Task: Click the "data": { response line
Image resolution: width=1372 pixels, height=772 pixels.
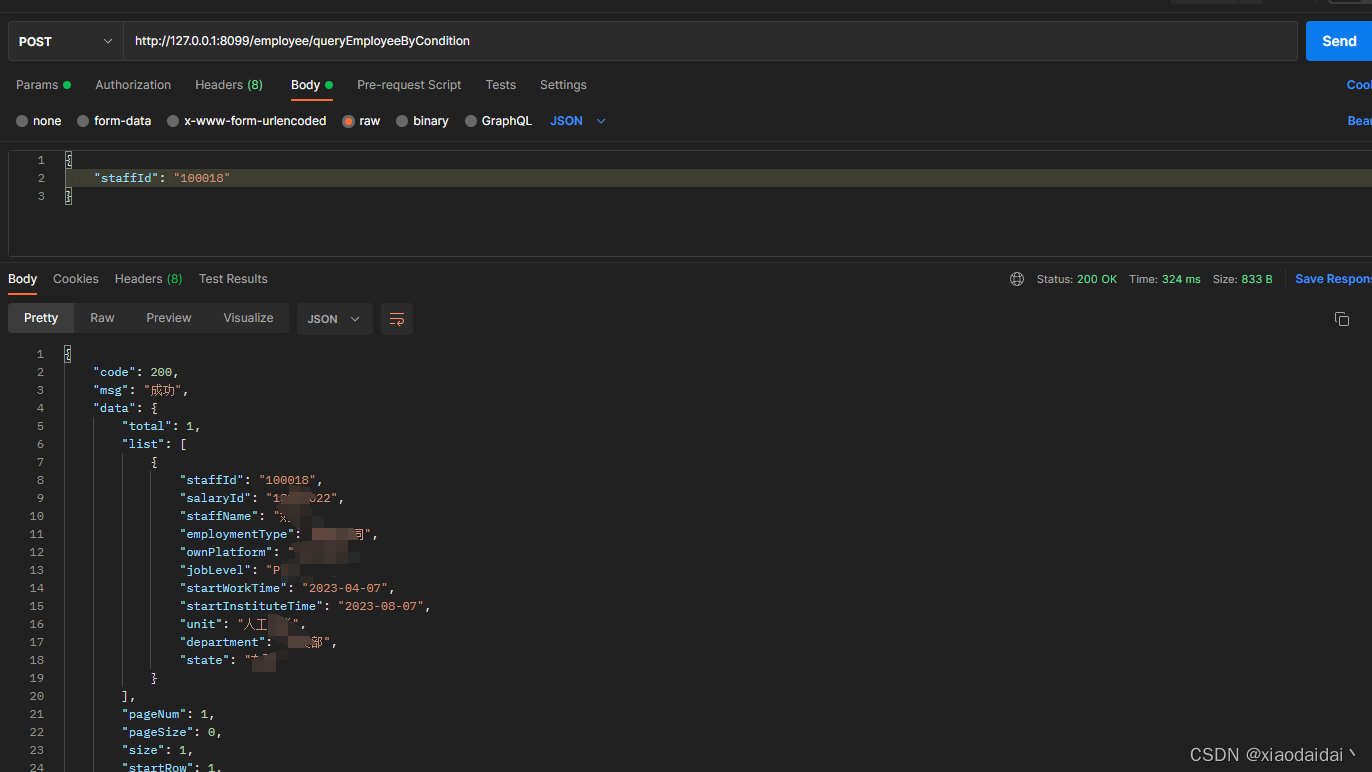Action: [125, 408]
